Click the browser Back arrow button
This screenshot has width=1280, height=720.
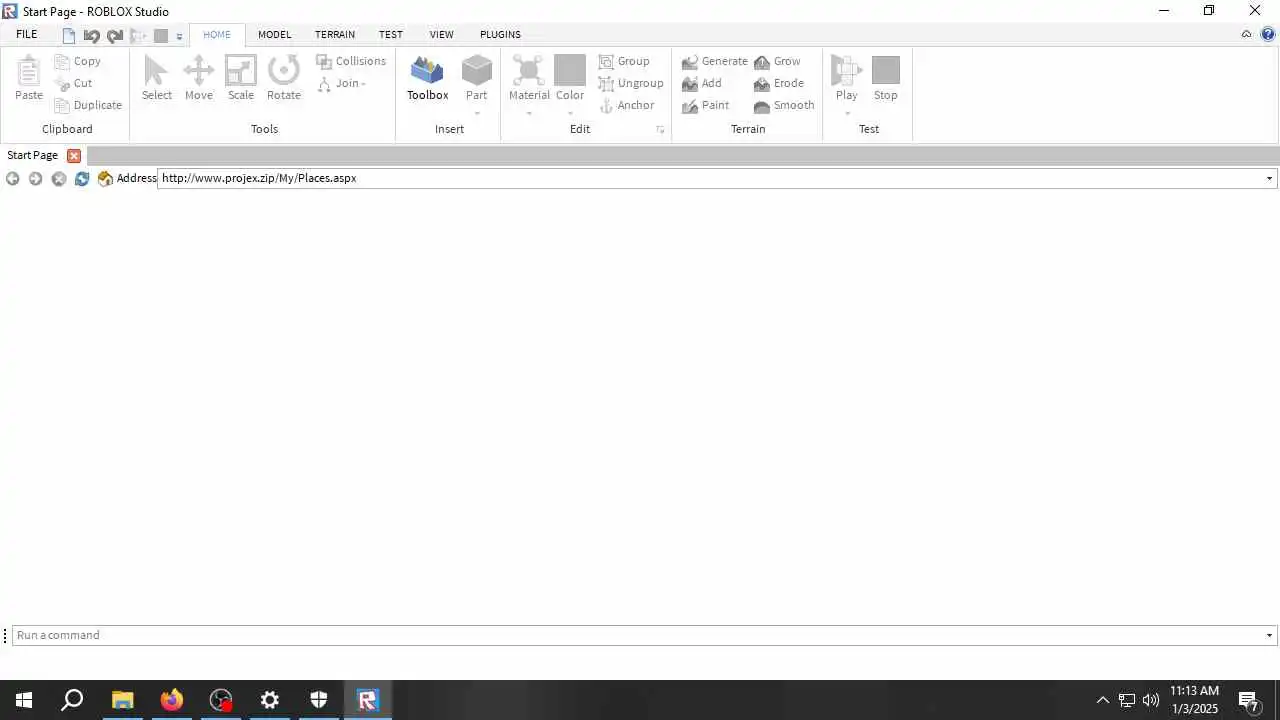tap(12, 179)
